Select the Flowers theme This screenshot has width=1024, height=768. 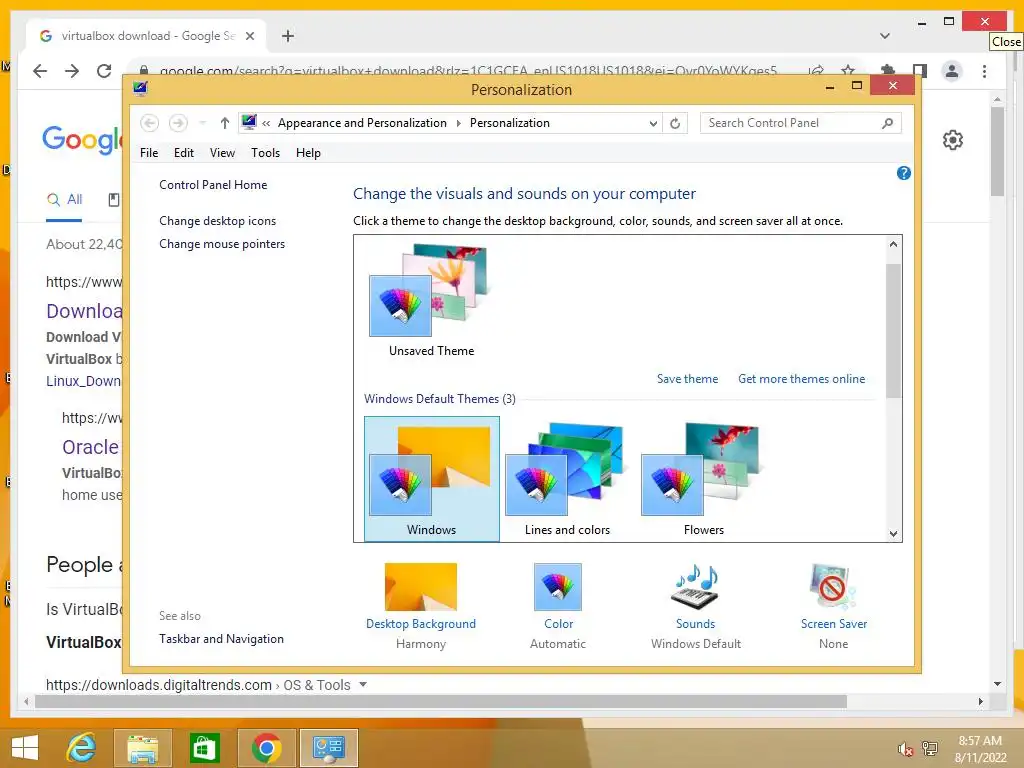[703, 479]
